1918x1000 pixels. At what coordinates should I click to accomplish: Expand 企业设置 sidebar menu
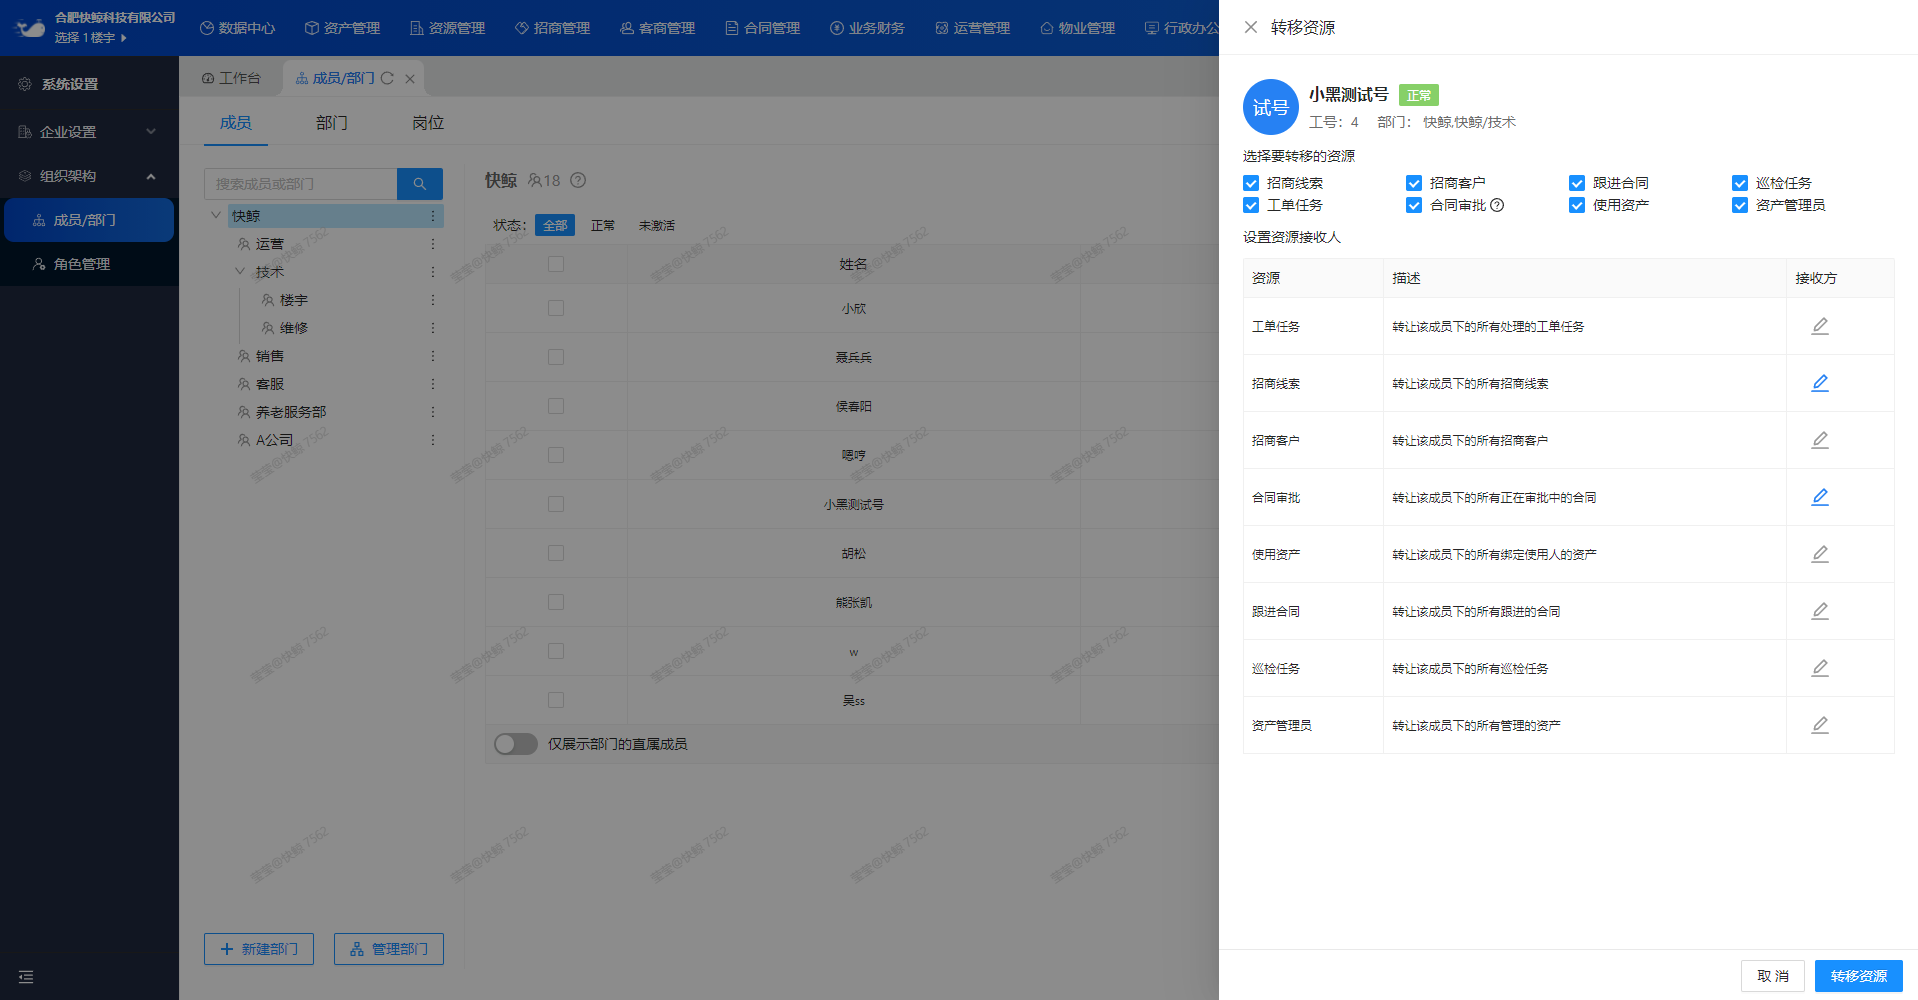click(x=89, y=132)
